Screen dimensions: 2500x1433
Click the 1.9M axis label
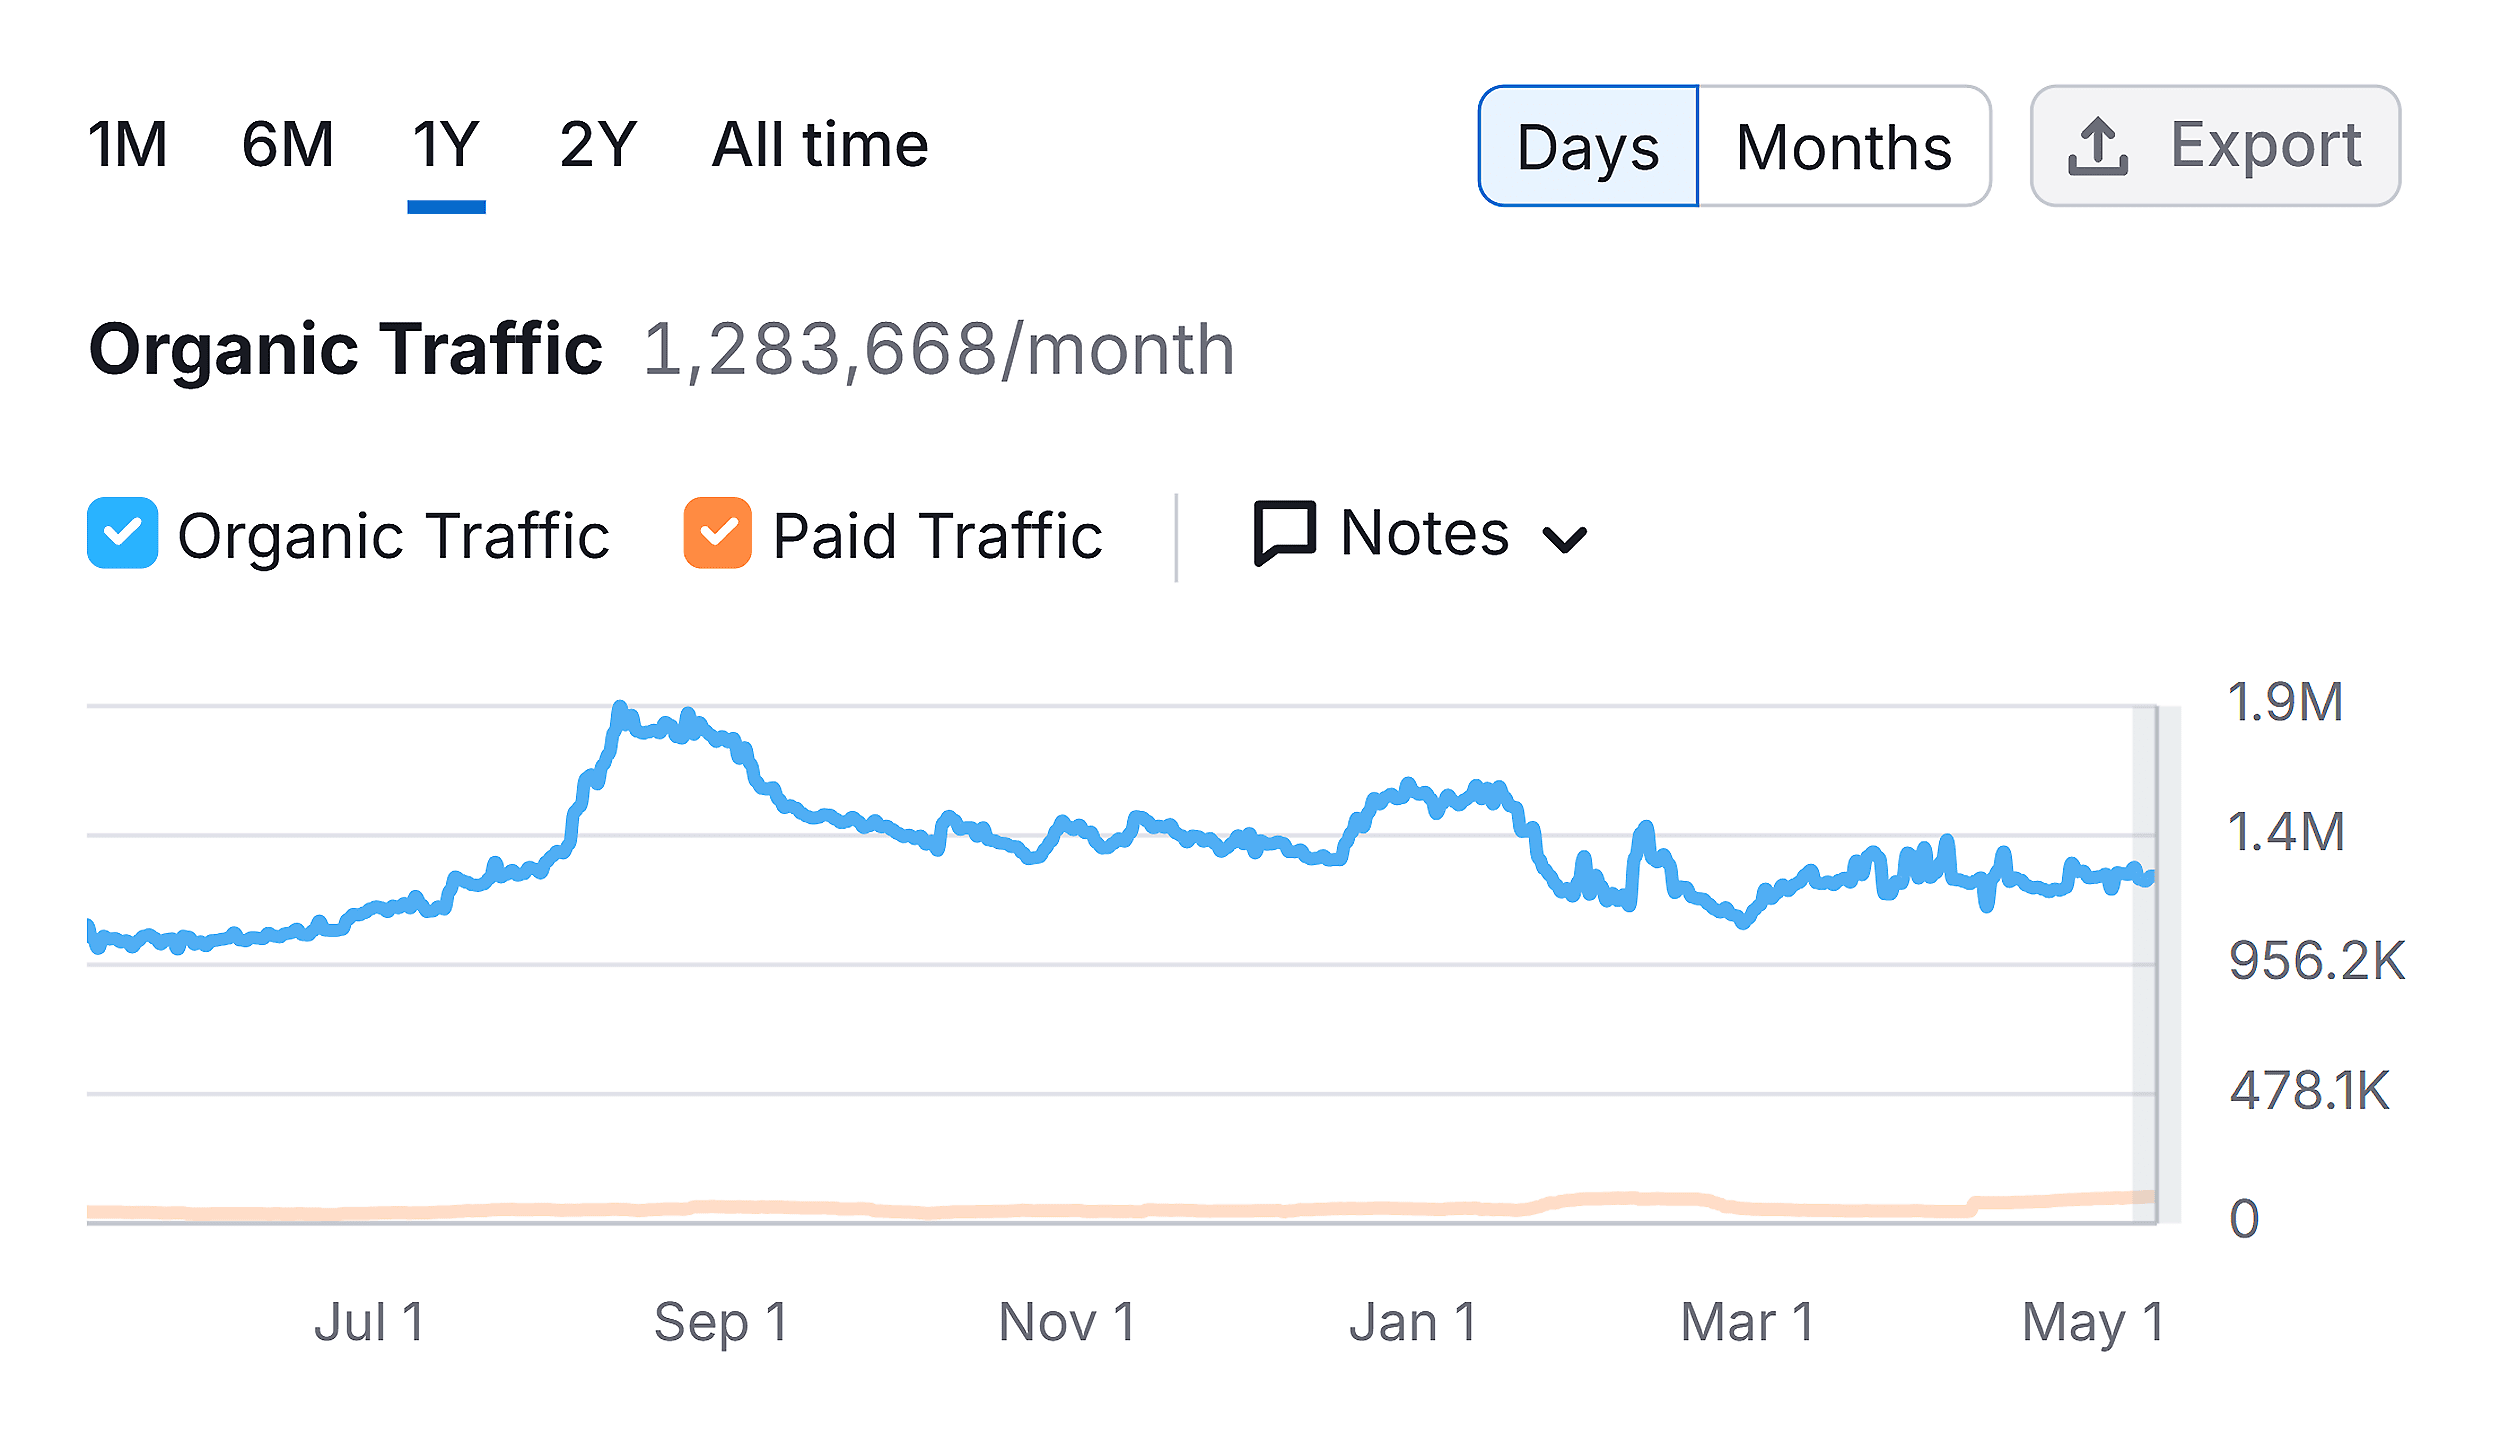[2286, 702]
